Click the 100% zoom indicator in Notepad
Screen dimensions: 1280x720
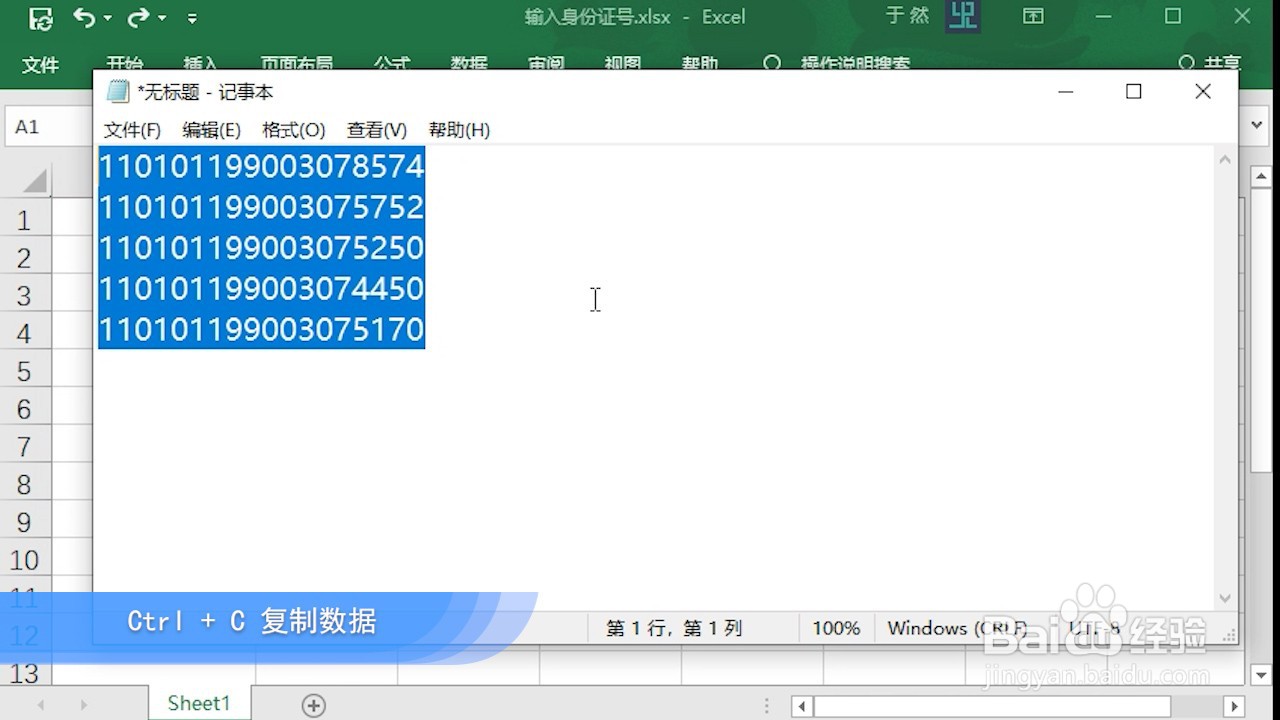[x=836, y=628]
